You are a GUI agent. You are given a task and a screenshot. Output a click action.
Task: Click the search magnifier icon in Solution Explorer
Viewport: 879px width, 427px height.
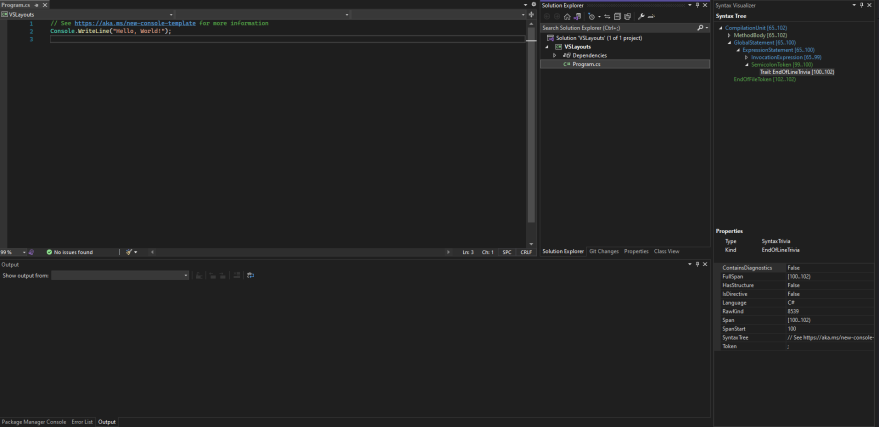click(700, 27)
